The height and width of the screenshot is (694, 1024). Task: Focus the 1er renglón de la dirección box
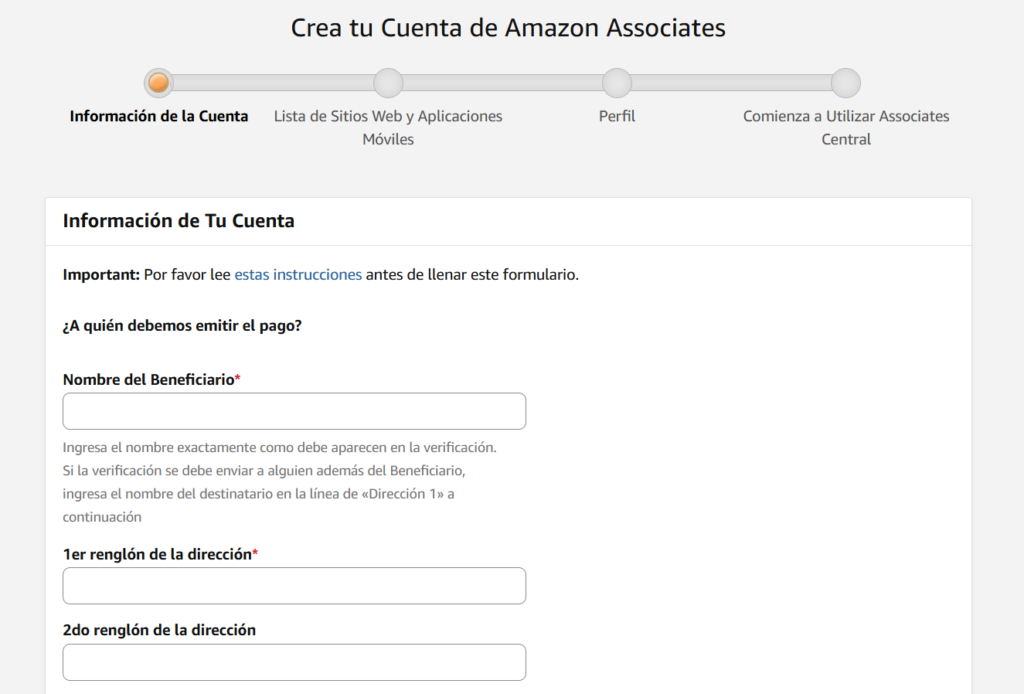[295, 586]
